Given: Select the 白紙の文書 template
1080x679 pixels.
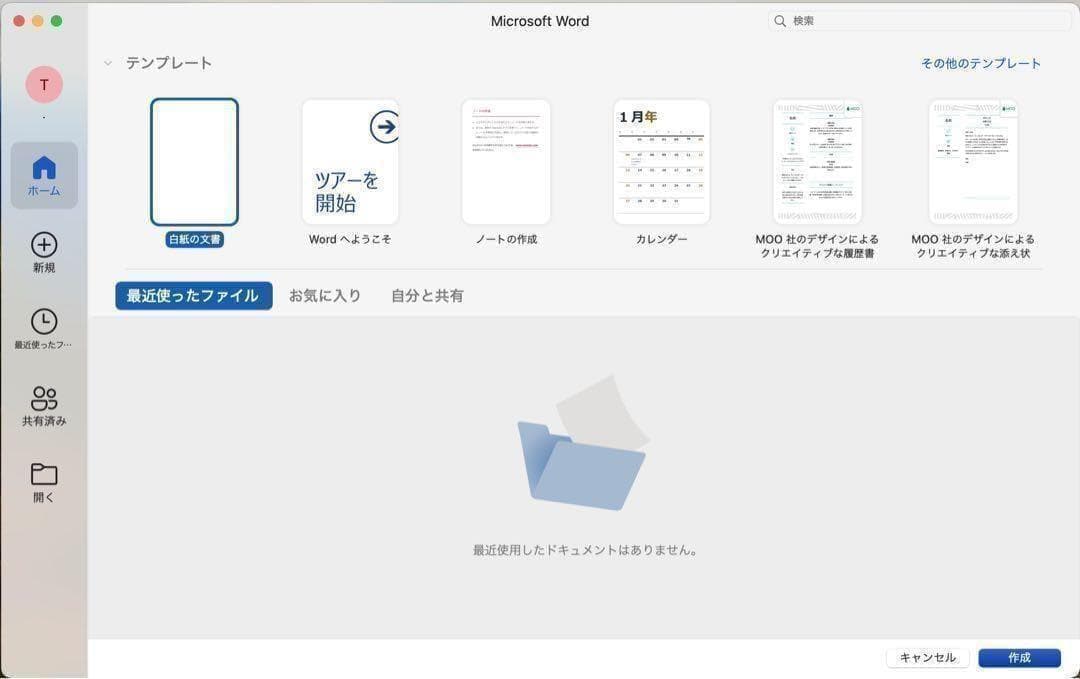Looking at the screenshot, I should point(194,161).
